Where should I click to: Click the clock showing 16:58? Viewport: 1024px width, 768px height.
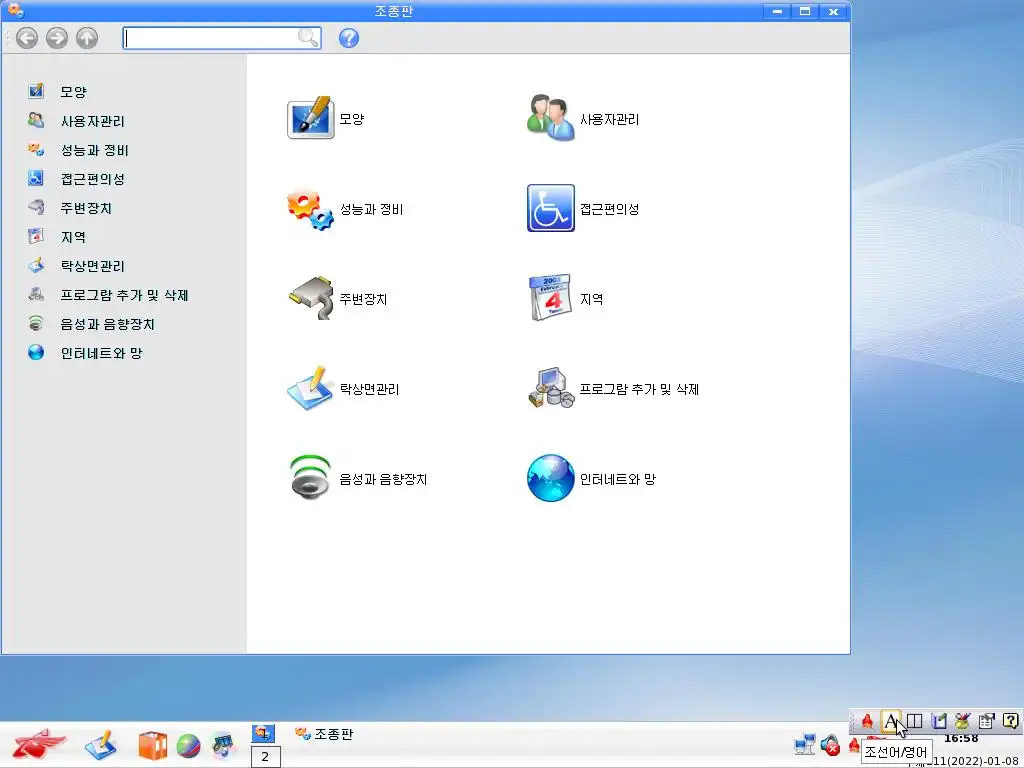tap(961, 739)
